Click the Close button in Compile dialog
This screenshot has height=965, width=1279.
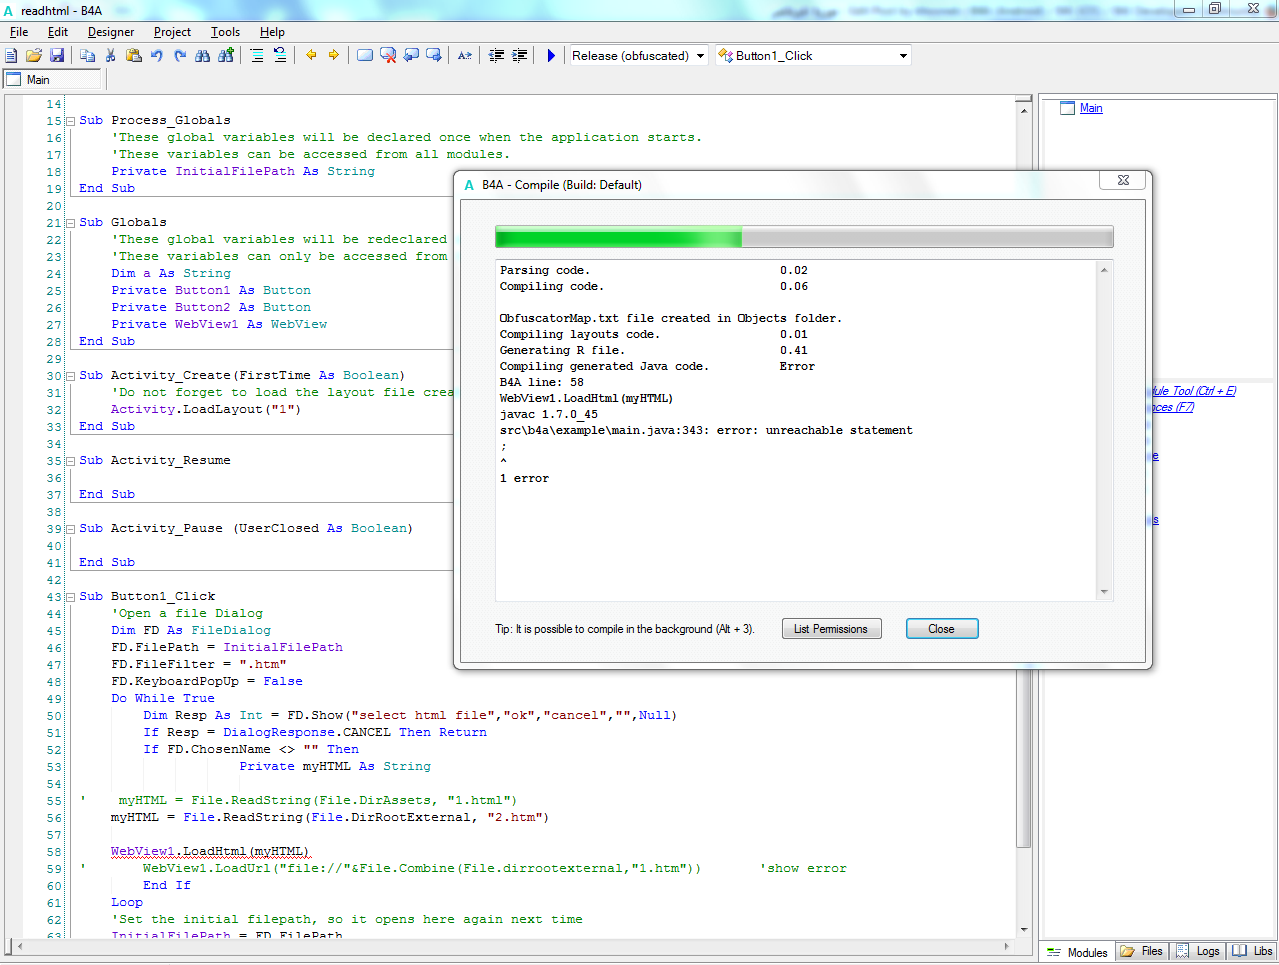tap(941, 629)
